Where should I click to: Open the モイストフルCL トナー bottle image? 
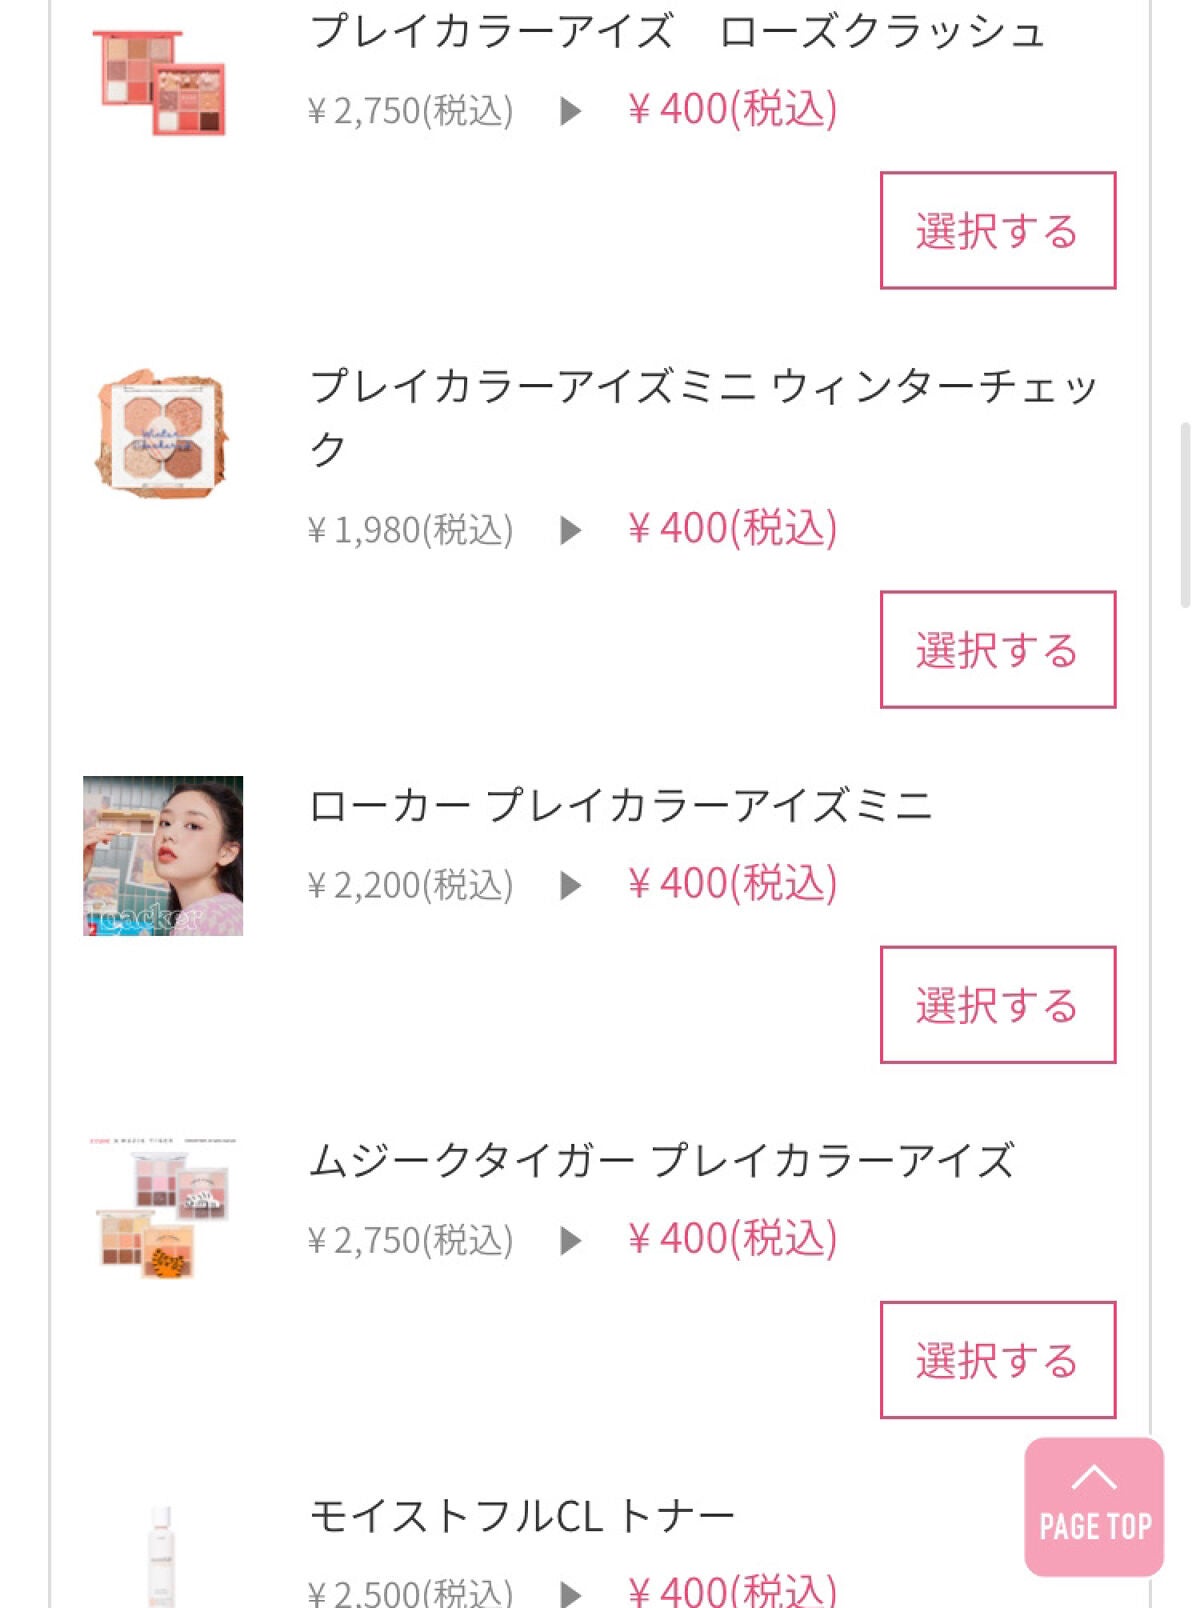click(161, 1555)
